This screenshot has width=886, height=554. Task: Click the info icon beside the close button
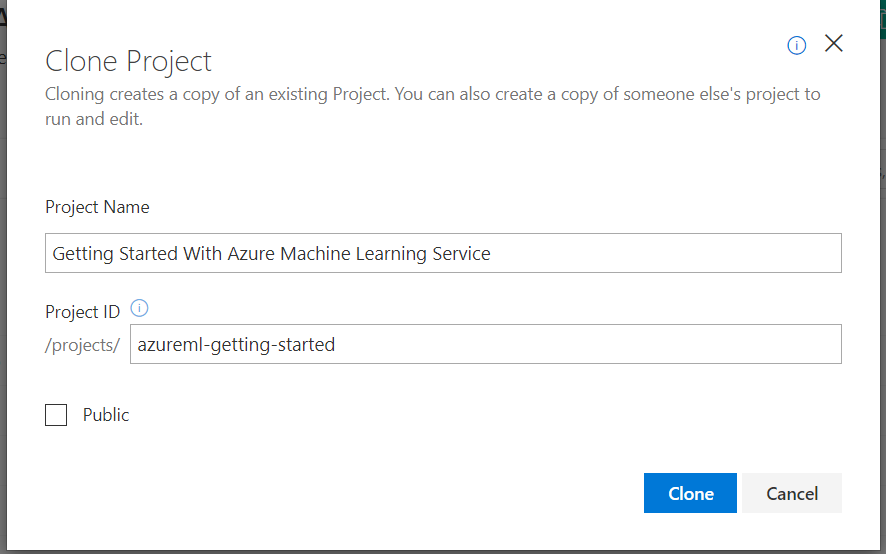point(797,45)
